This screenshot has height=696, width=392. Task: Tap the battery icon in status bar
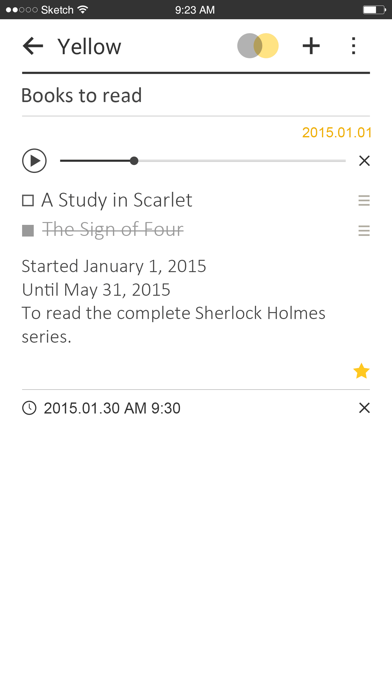tap(374, 9)
